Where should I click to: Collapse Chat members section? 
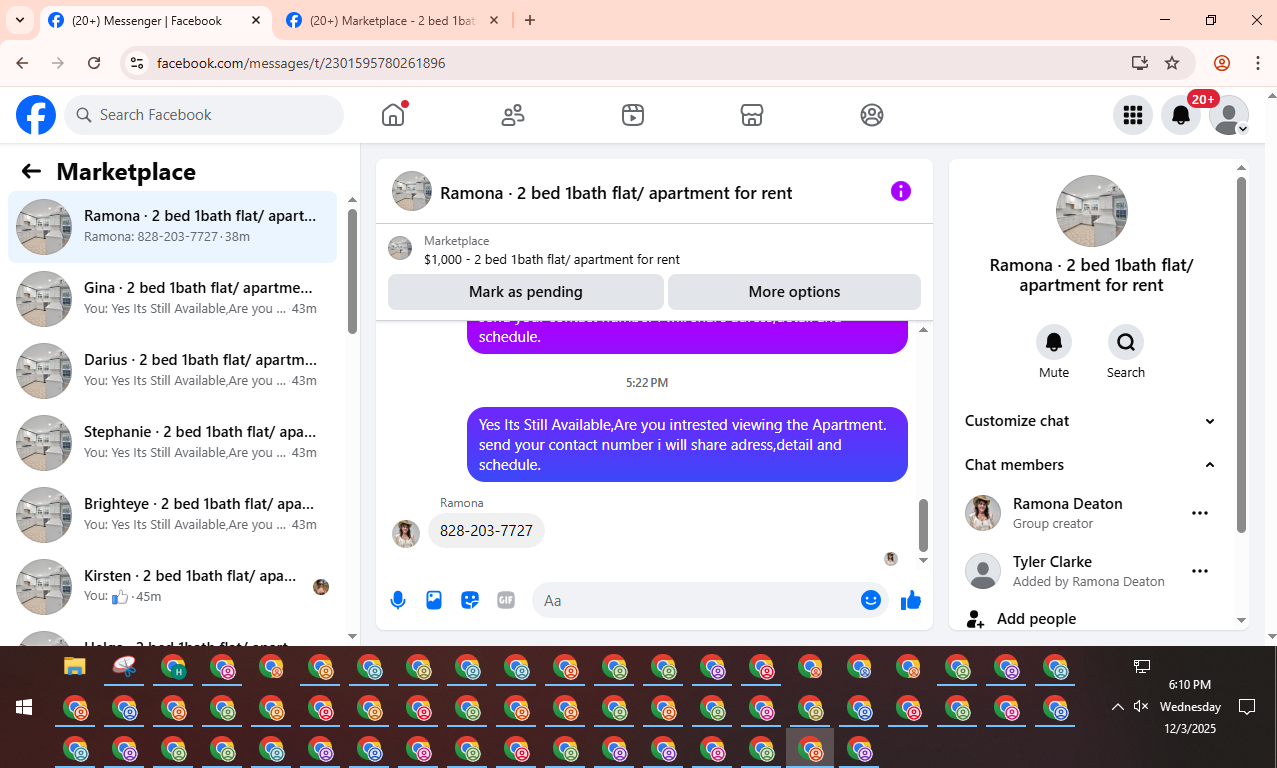point(1091,465)
